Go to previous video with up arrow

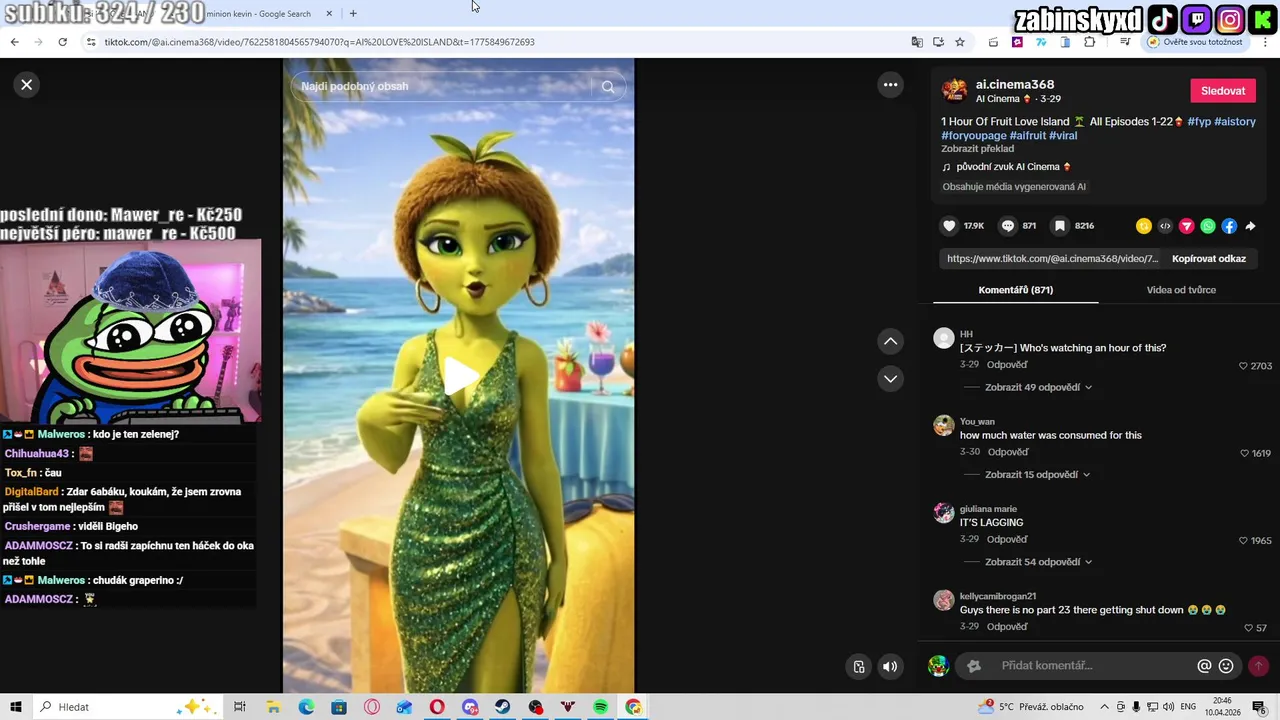point(890,342)
